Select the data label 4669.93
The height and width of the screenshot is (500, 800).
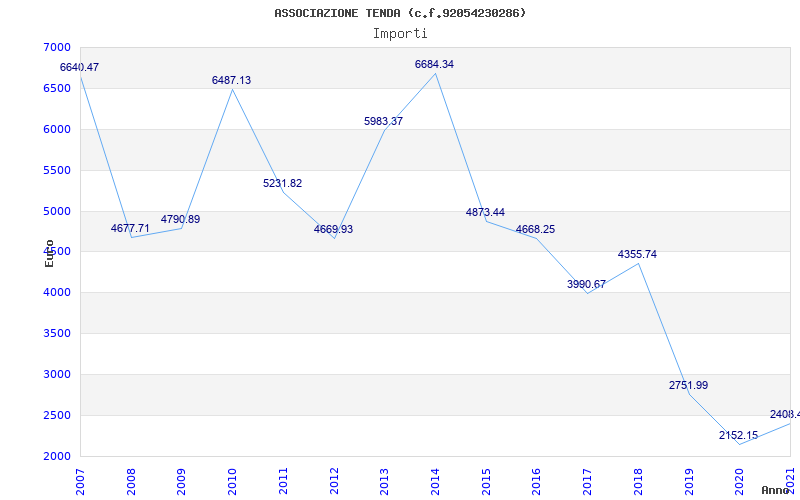(333, 229)
